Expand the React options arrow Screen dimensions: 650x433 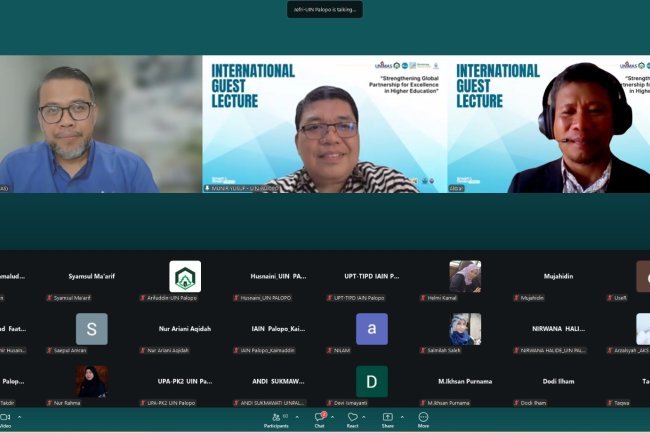[x=364, y=417]
